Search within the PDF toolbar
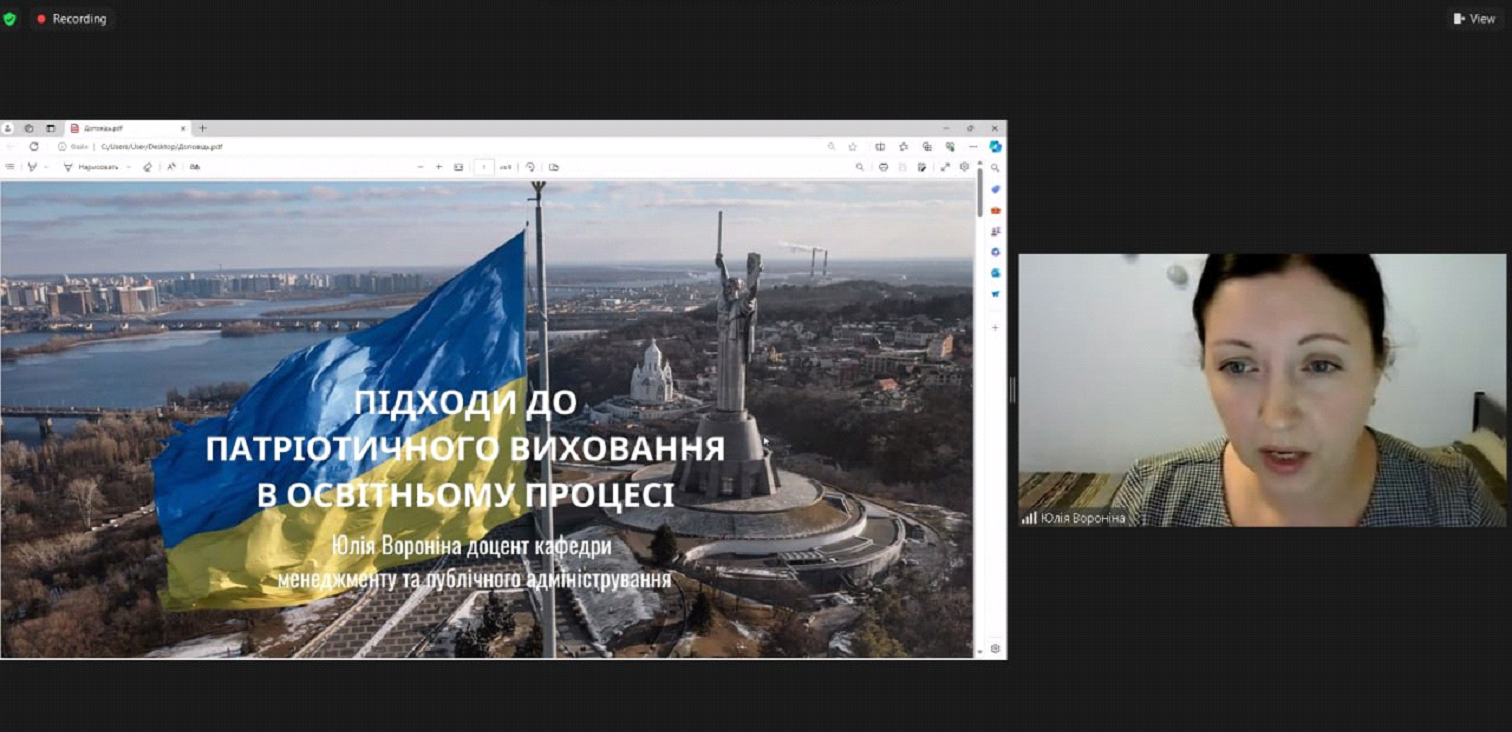 click(860, 167)
